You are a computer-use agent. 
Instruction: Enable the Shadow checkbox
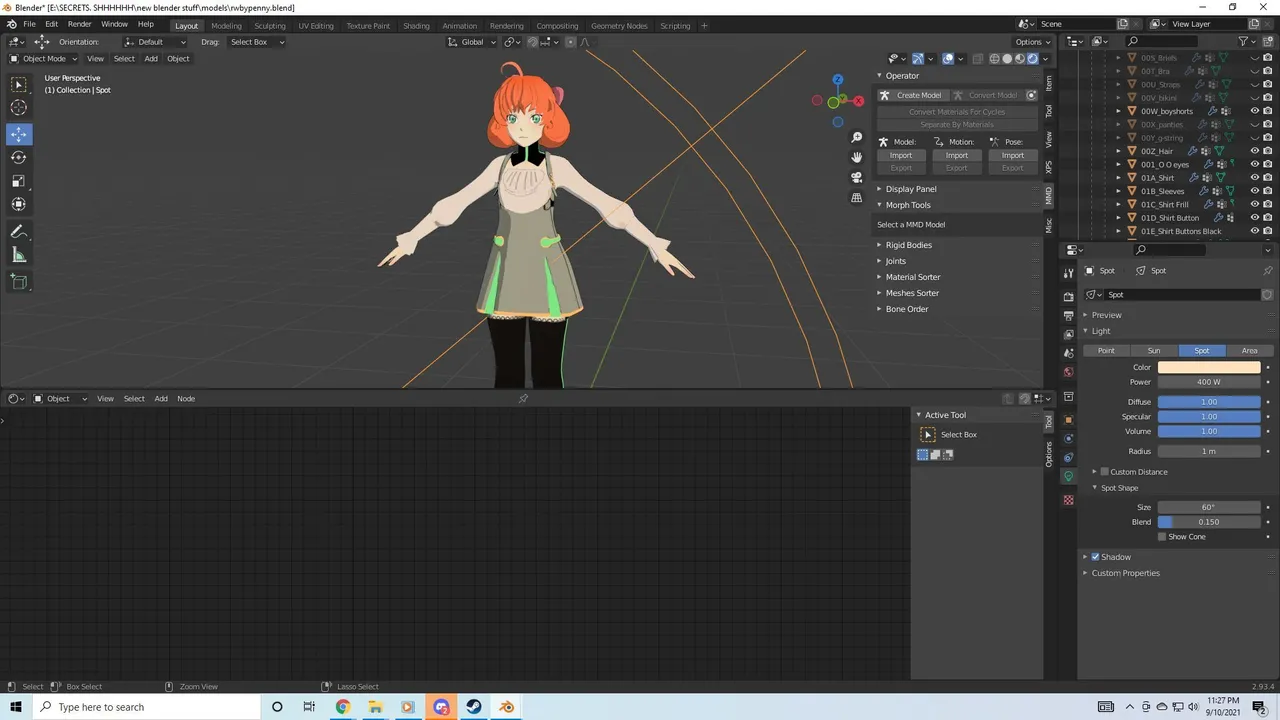coord(1095,557)
